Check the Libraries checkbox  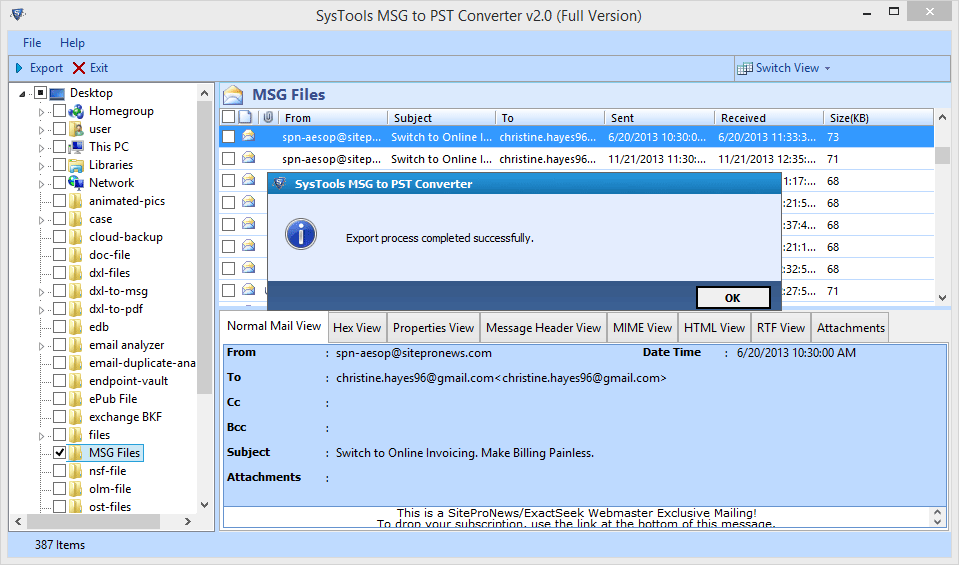coord(59,165)
